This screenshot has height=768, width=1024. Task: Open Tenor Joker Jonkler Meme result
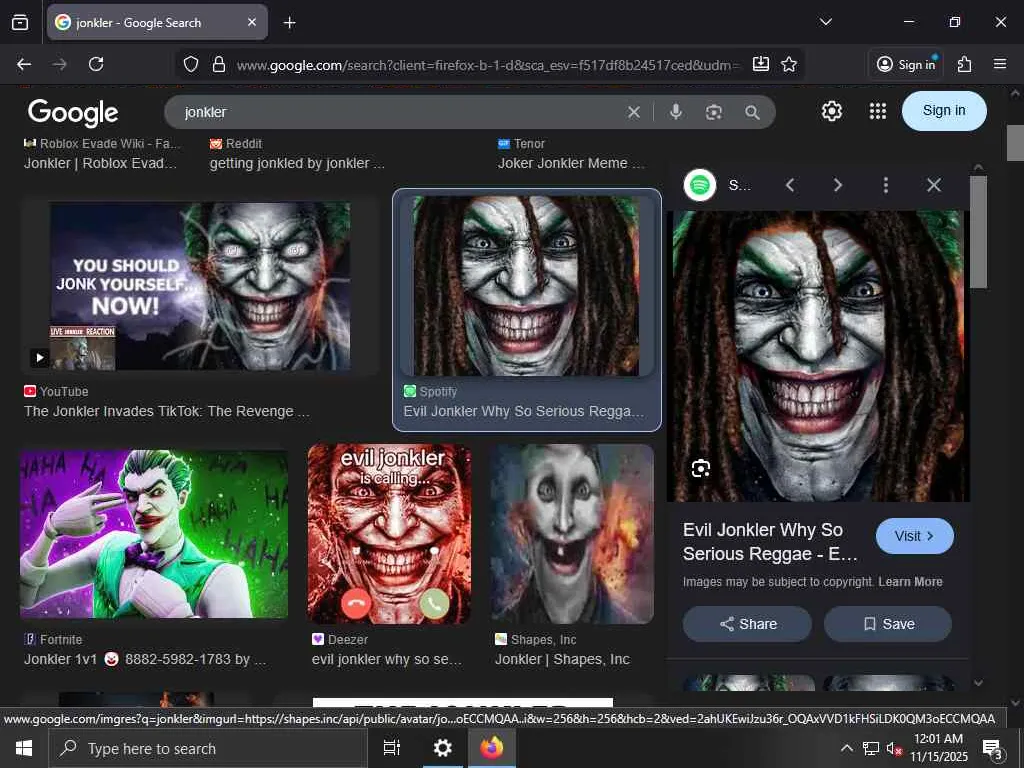[x=571, y=163]
